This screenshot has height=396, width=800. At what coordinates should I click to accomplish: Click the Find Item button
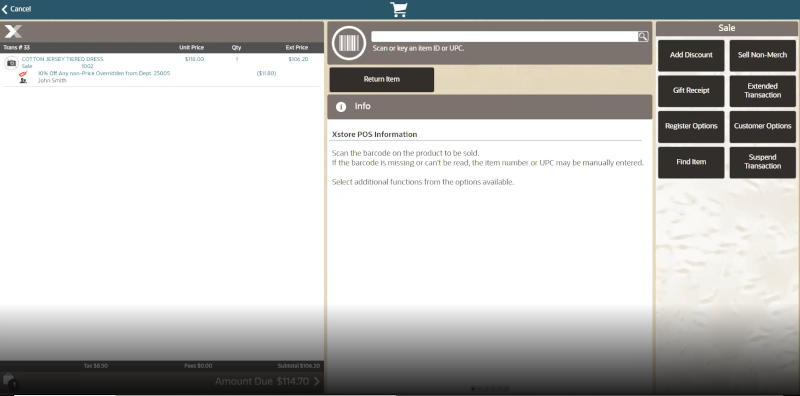pyautogui.click(x=691, y=162)
